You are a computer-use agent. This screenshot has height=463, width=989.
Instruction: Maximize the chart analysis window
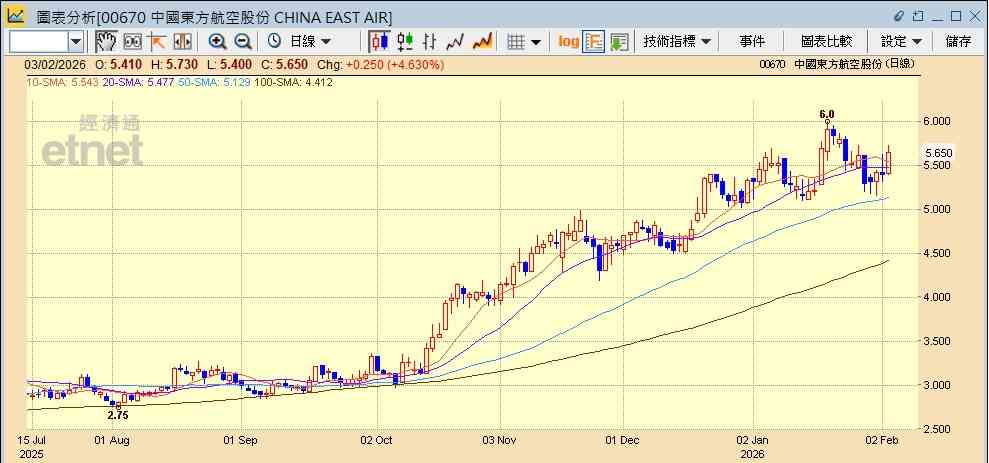point(956,16)
